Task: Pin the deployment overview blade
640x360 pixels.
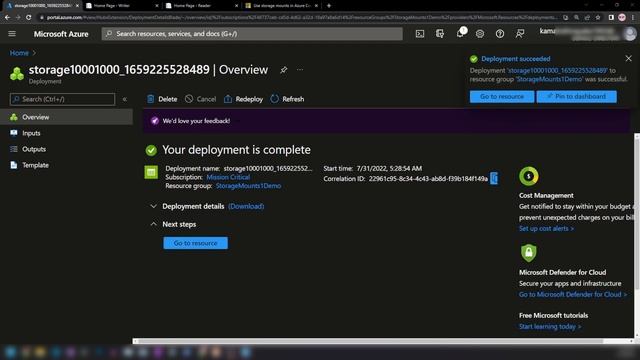Action: (283, 70)
